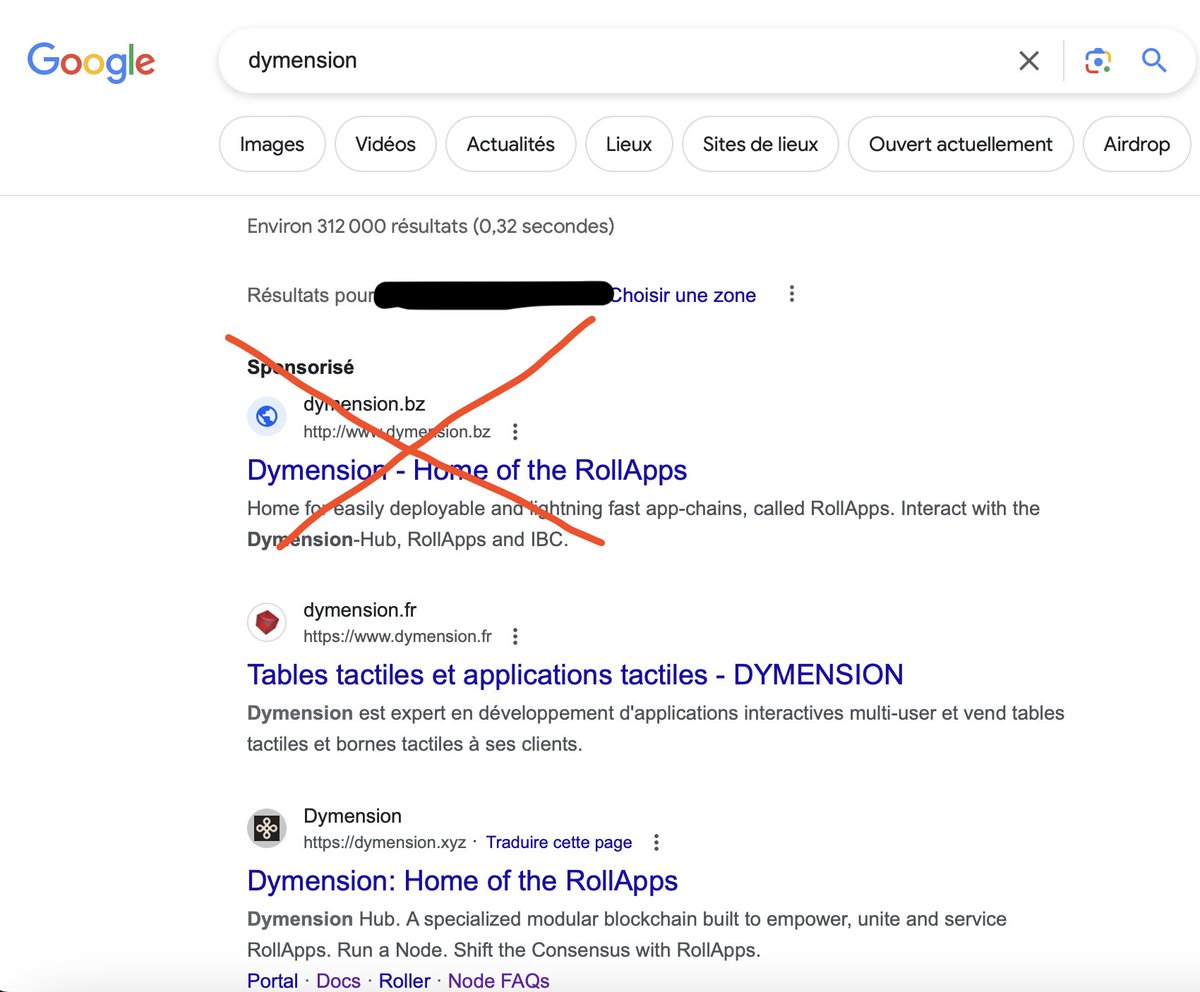This screenshot has height=992, width=1200.
Task: Click the https://dymension.xyz URL text
Action: [x=385, y=842]
